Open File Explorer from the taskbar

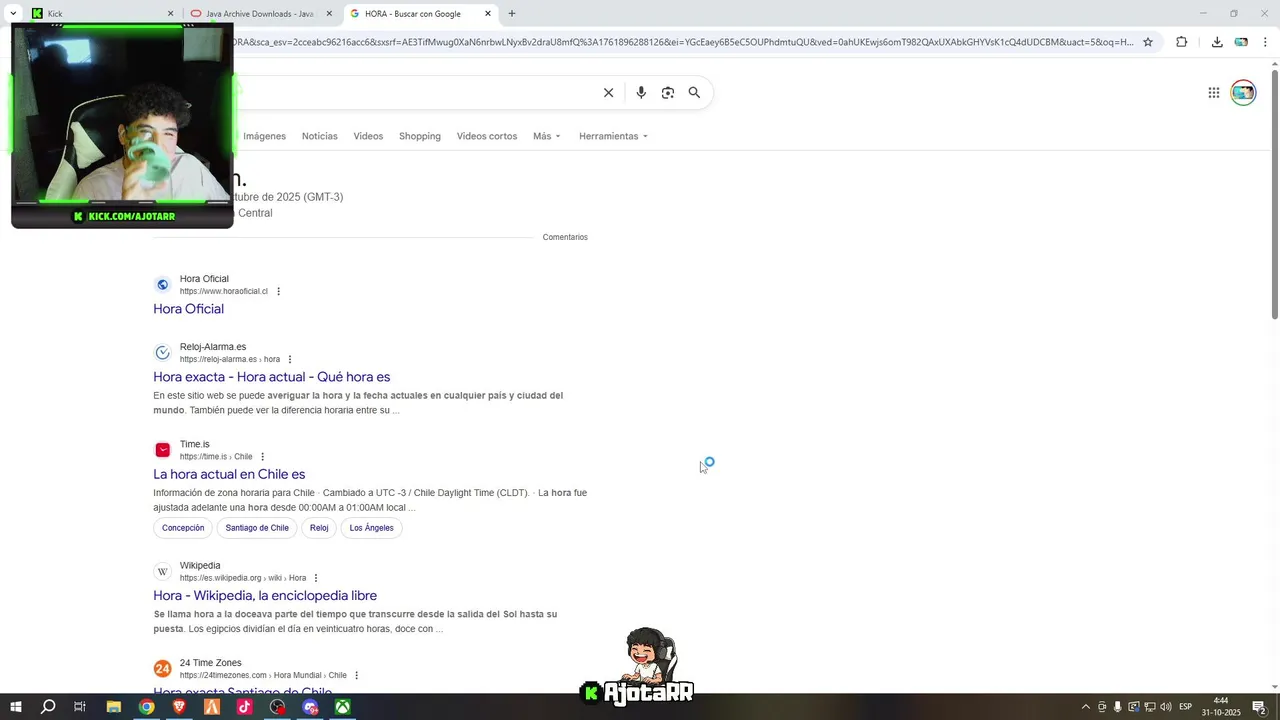(114, 707)
